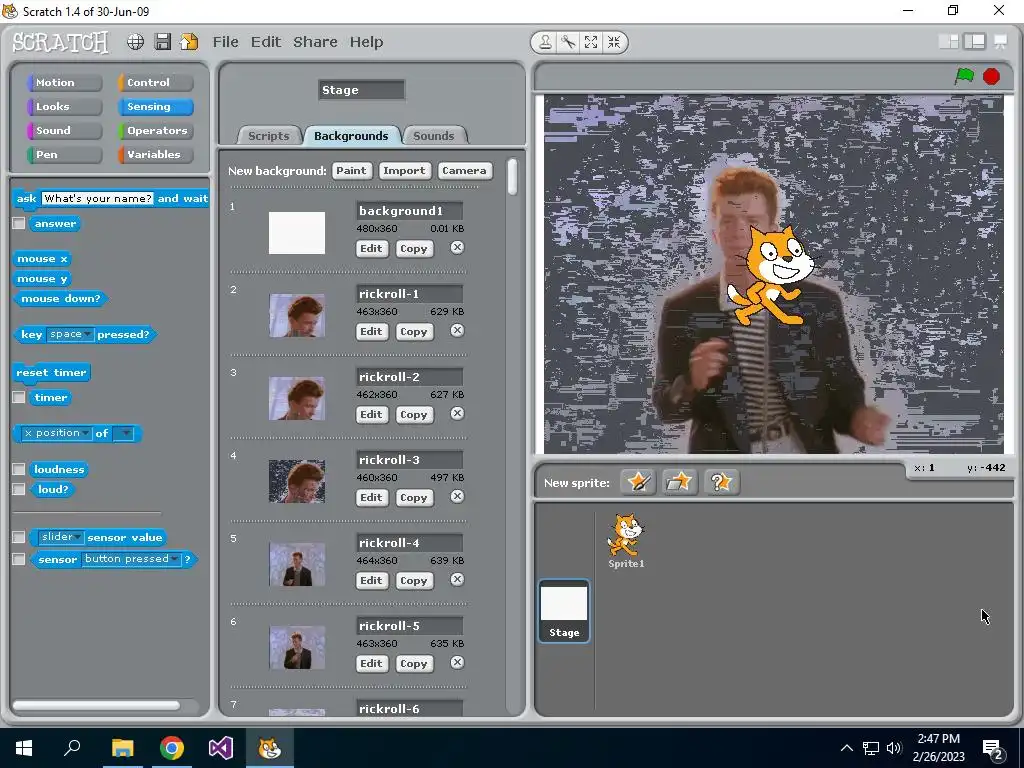Viewport: 1024px width, 768px height.
Task: Open File Explorer from the taskbar
Action: [122, 748]
